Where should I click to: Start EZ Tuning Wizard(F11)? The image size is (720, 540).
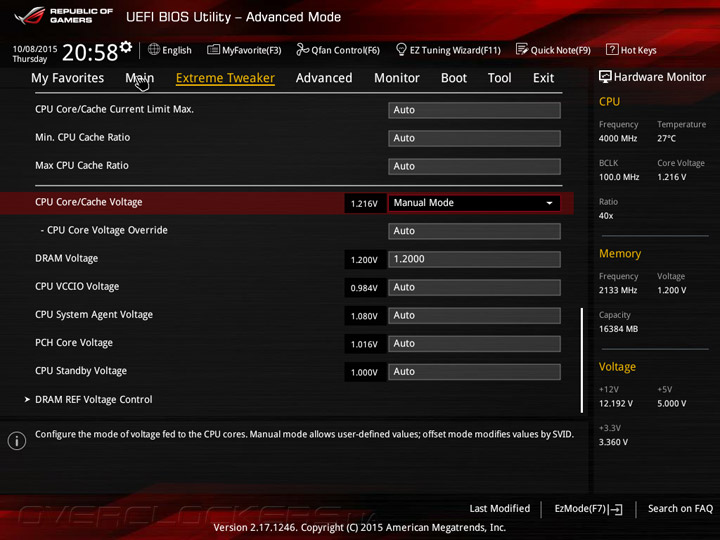(455, 50)
